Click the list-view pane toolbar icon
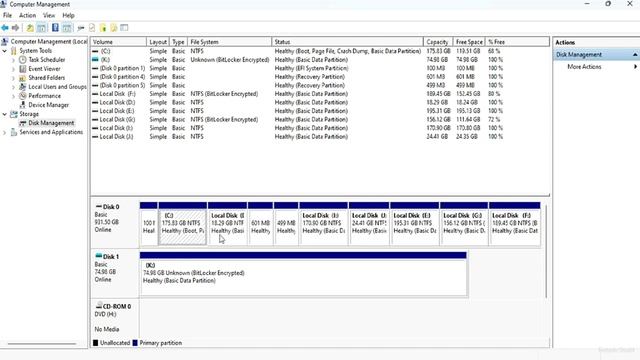This screenshot has width=640, height=360. click(124, 28)
